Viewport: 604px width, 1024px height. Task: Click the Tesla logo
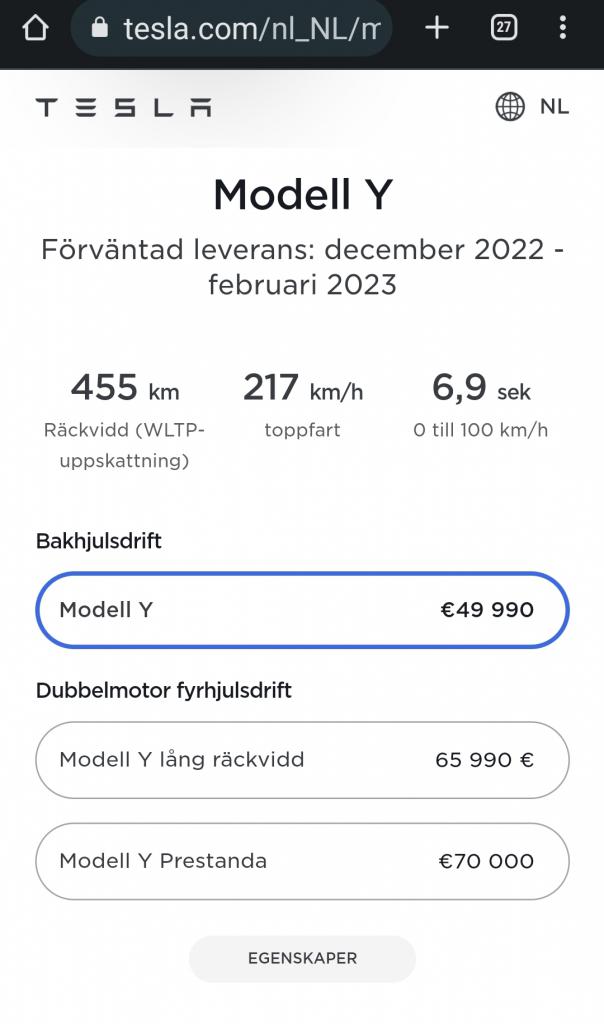123,107
